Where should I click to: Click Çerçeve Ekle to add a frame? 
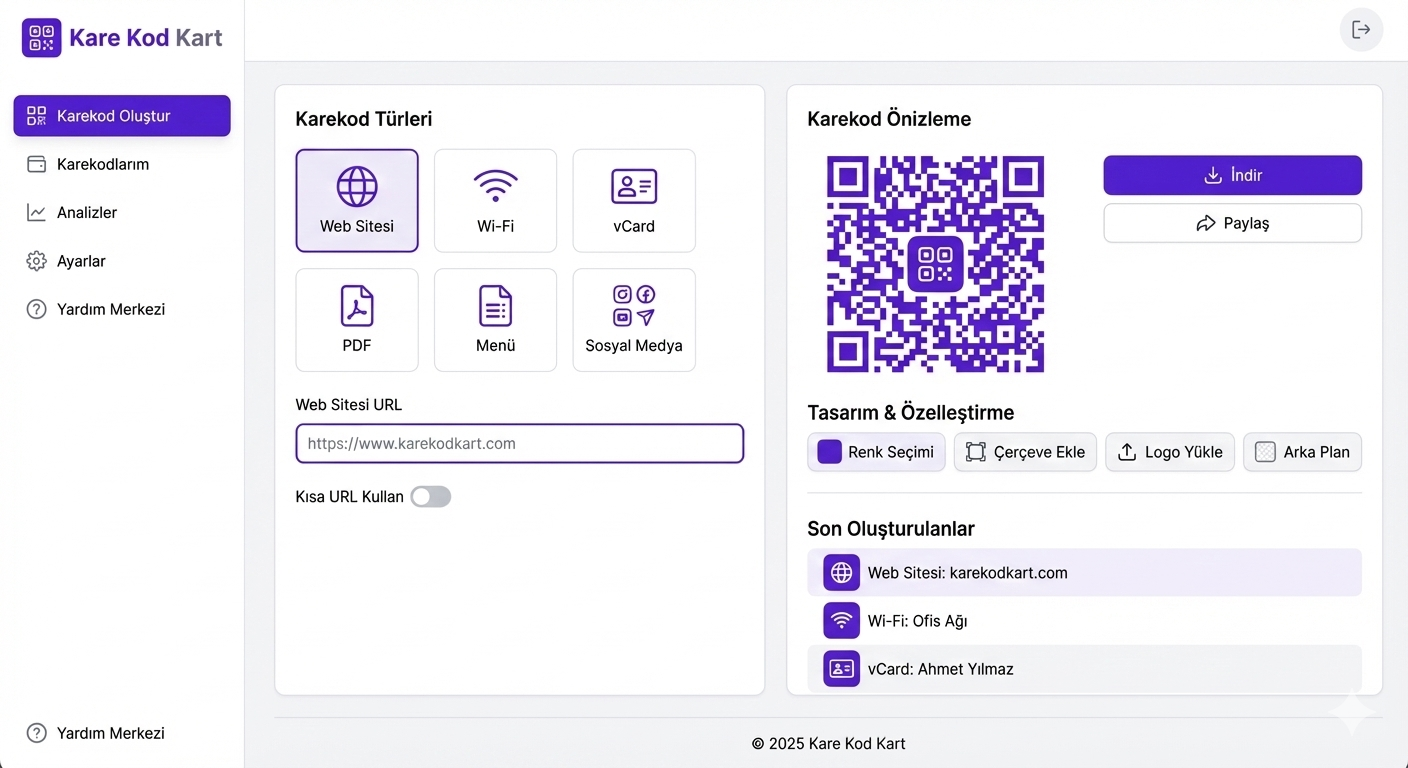[1025, 452]
